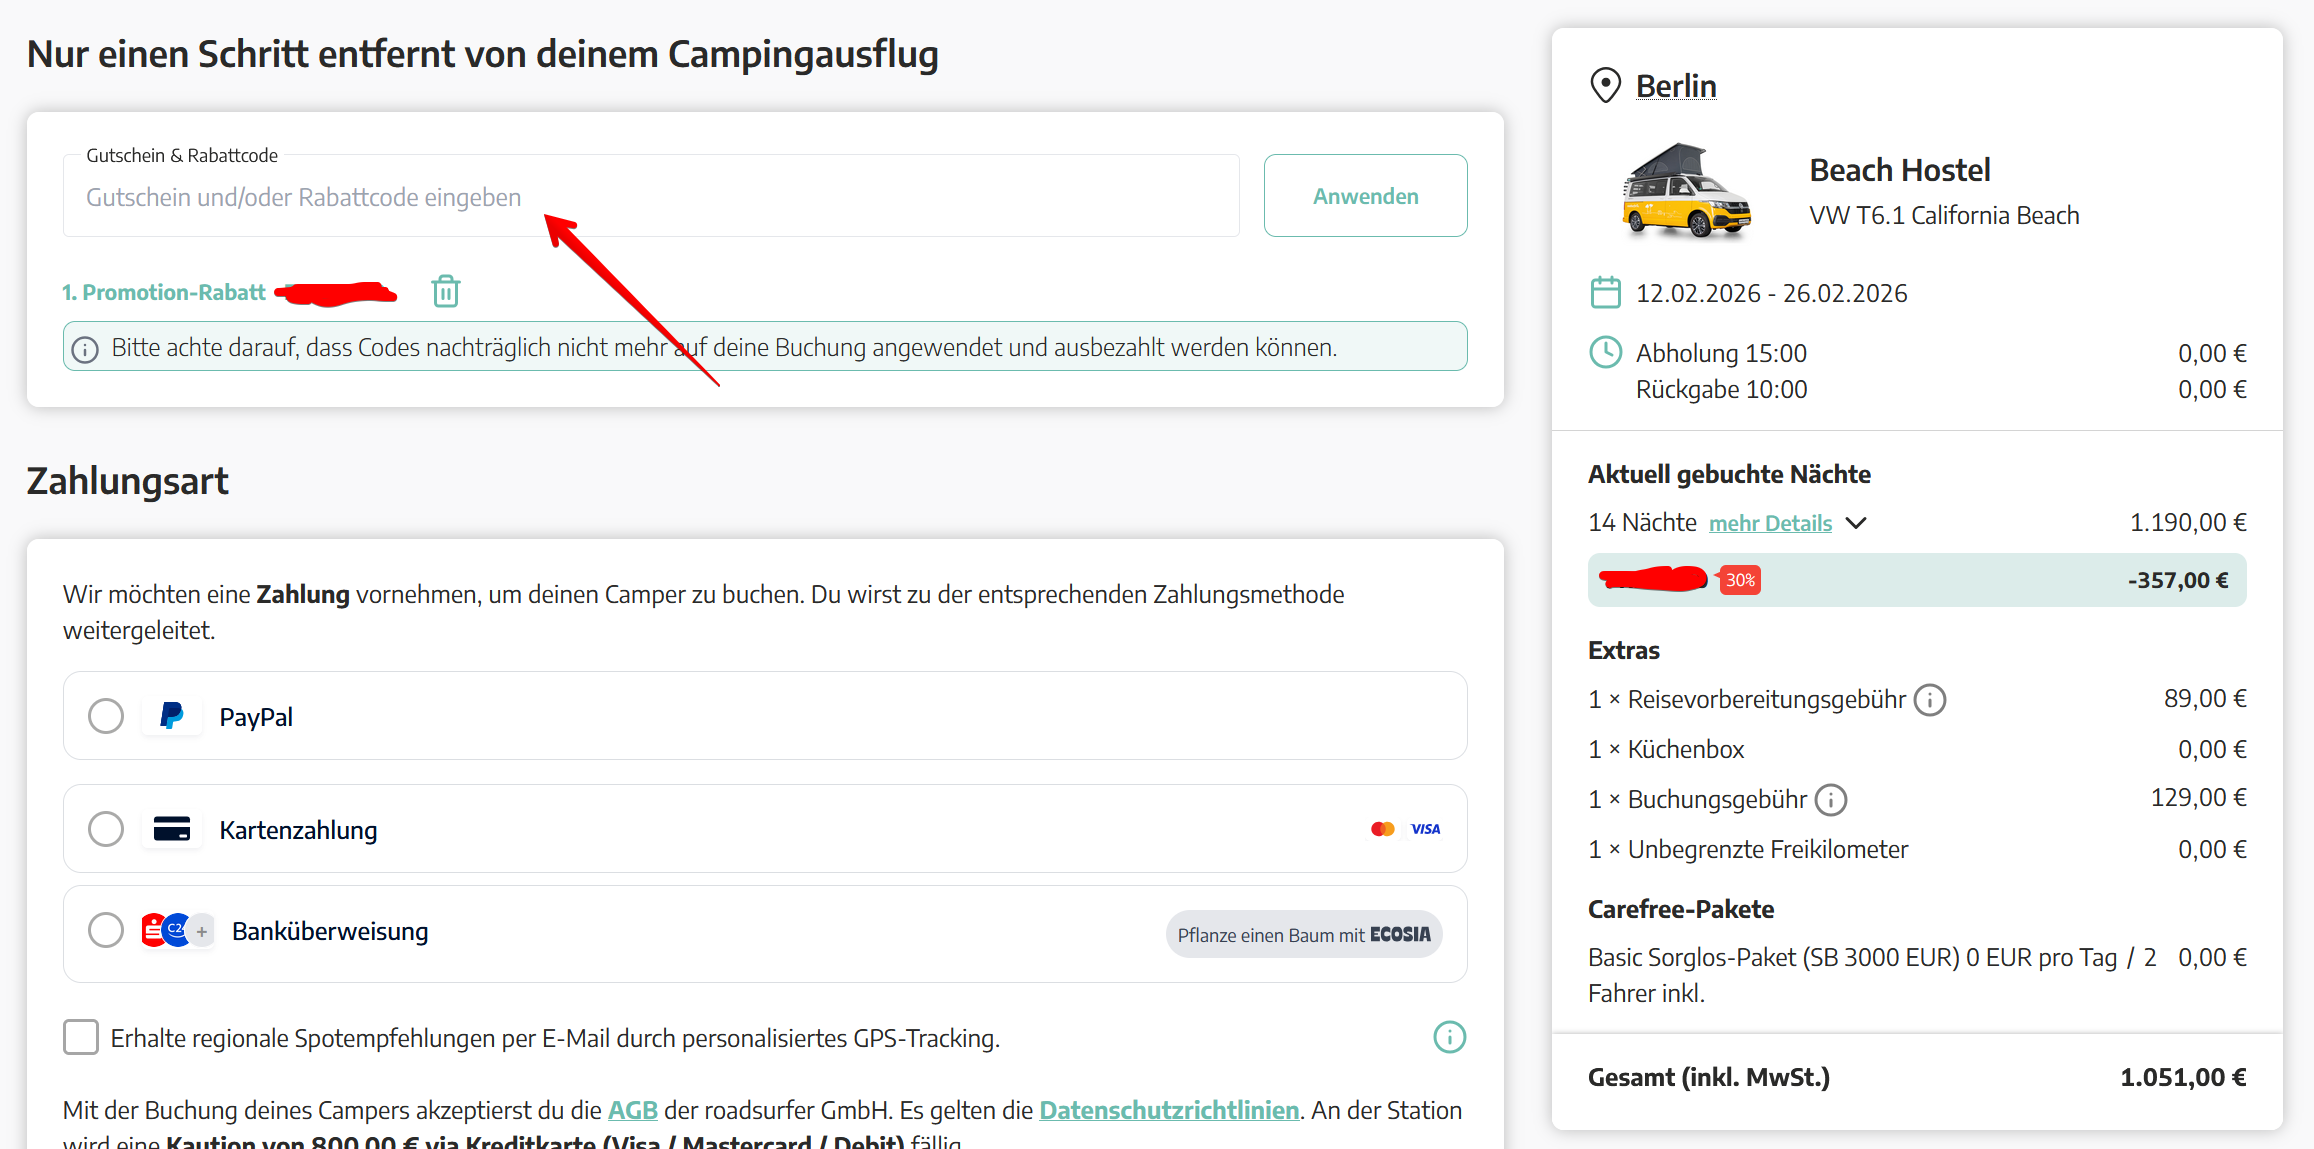Screen dimensions: 2314x1149
Task: Click the info icon next to Reisevorbereitungsgebühr
Action: coord(1929,700)
